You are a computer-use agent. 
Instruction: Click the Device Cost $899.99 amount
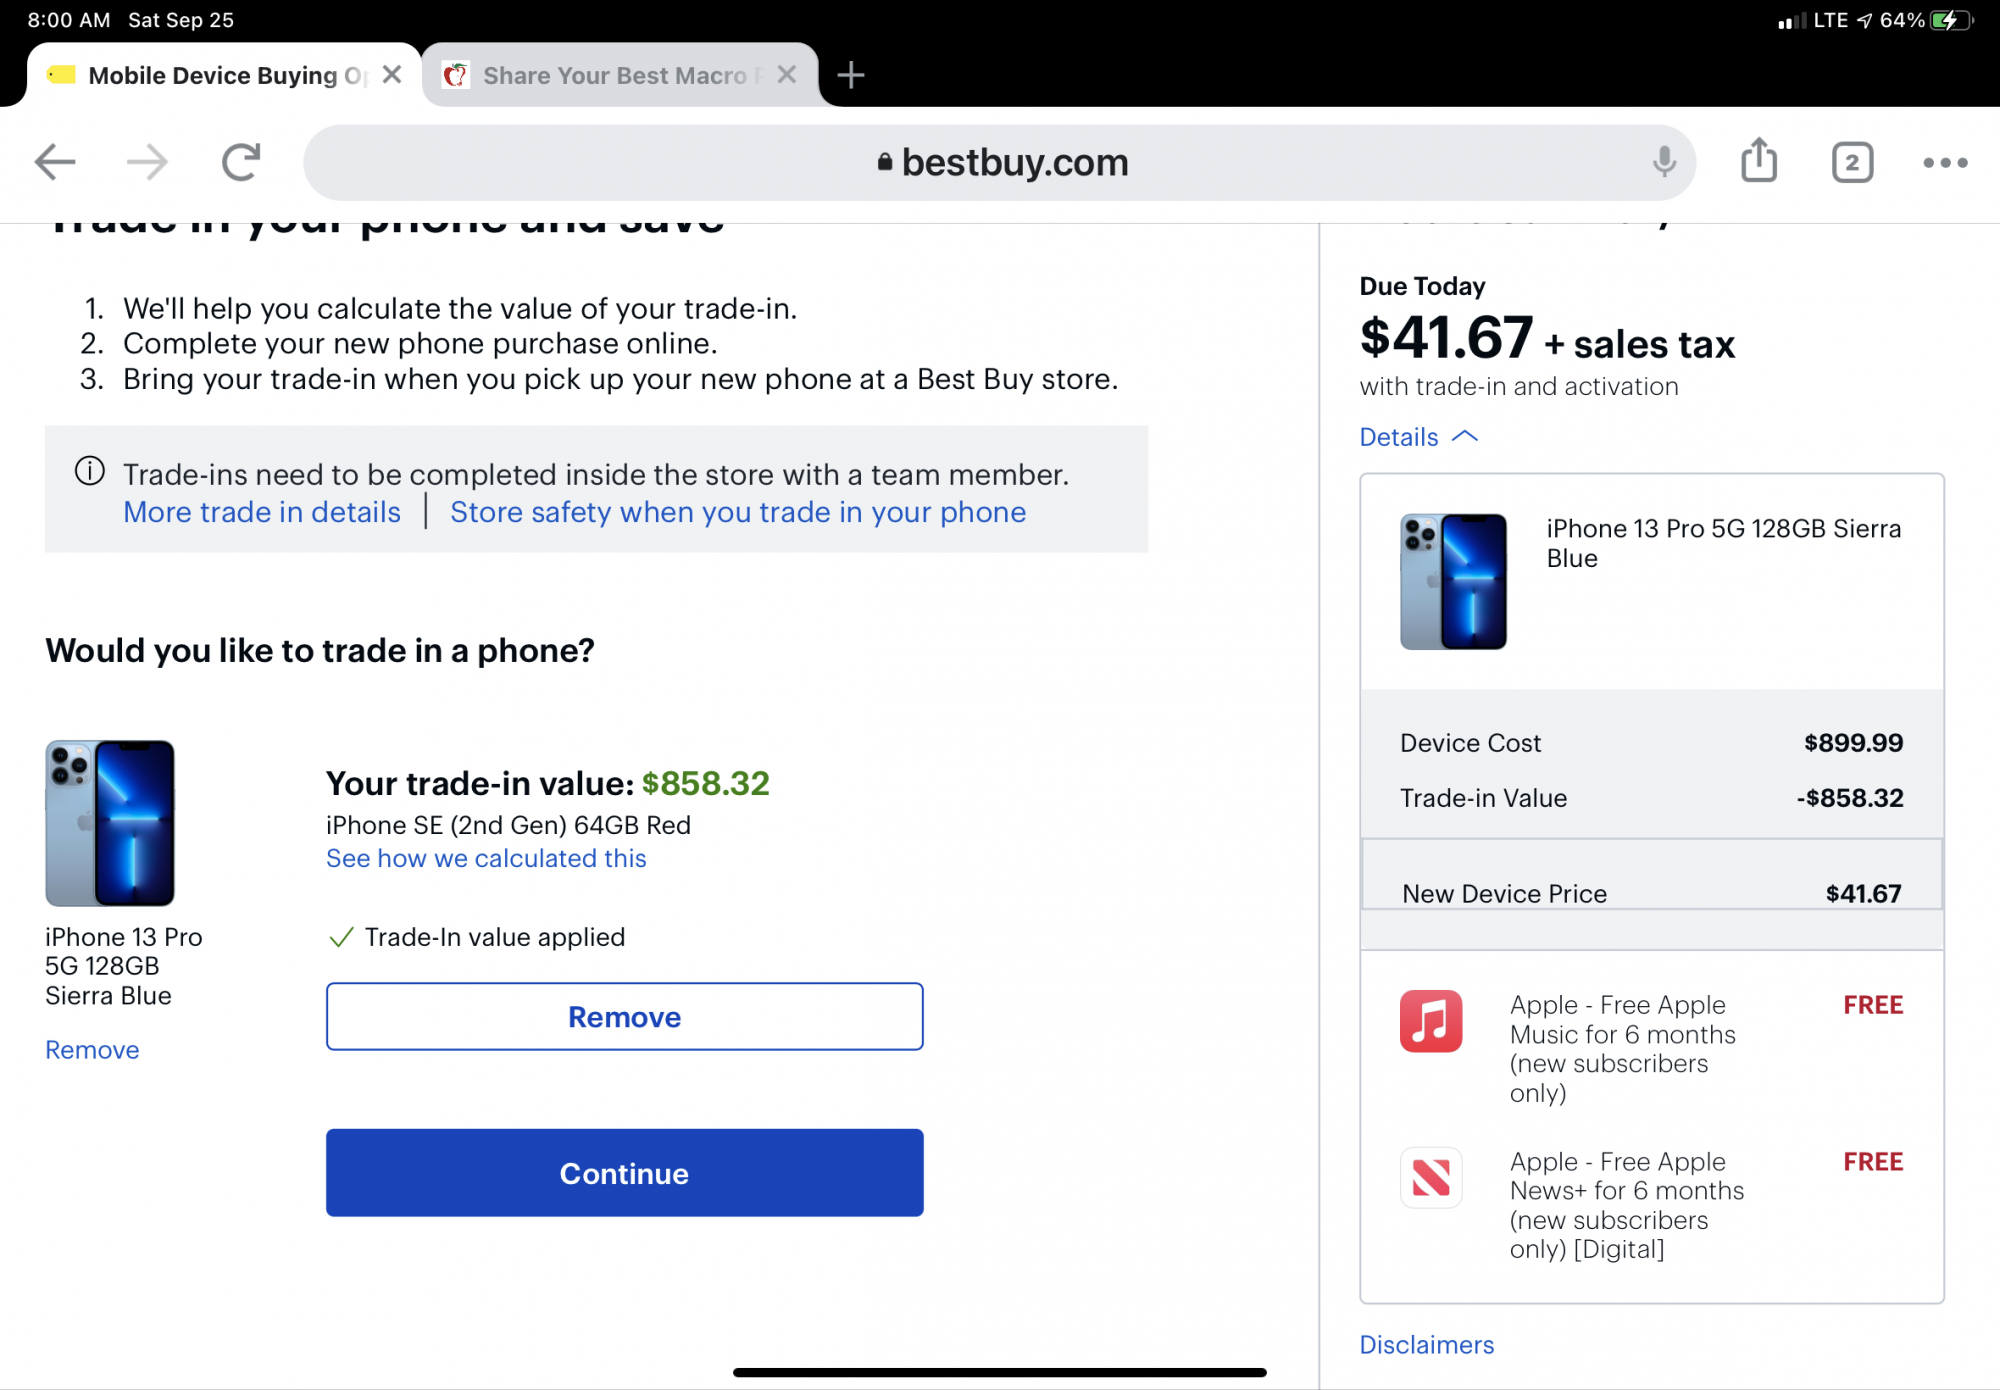pos(1853,743)
